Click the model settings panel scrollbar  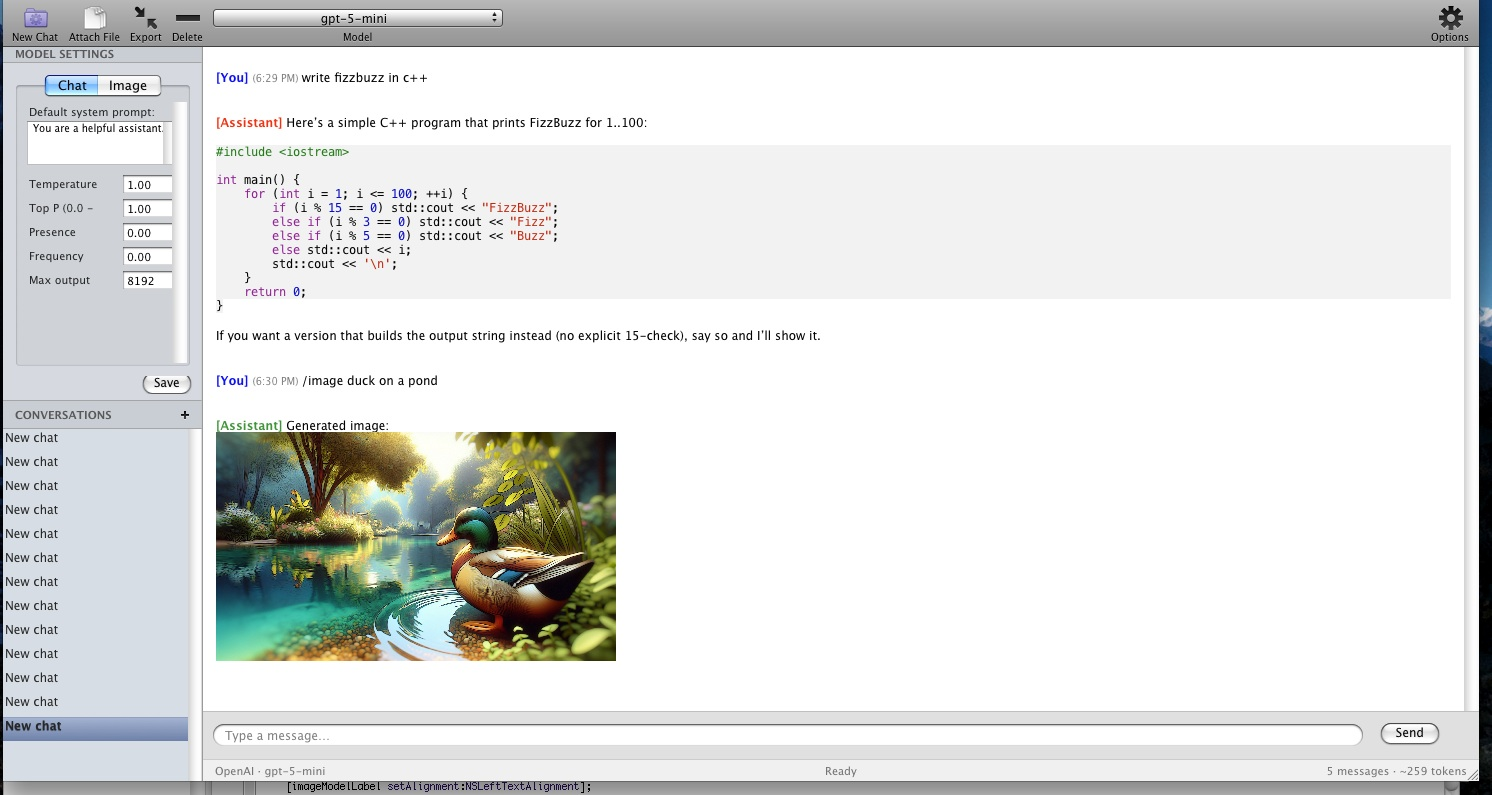click(182, 232)
